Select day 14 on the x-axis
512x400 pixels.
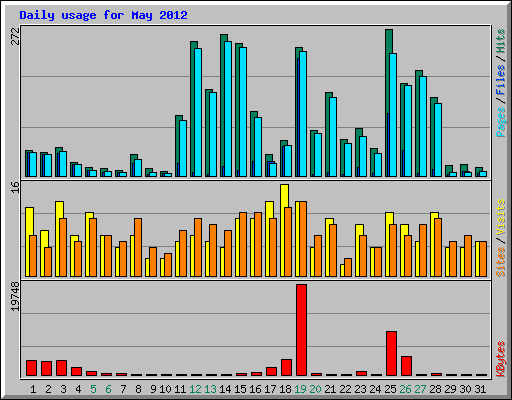[225, 389]
